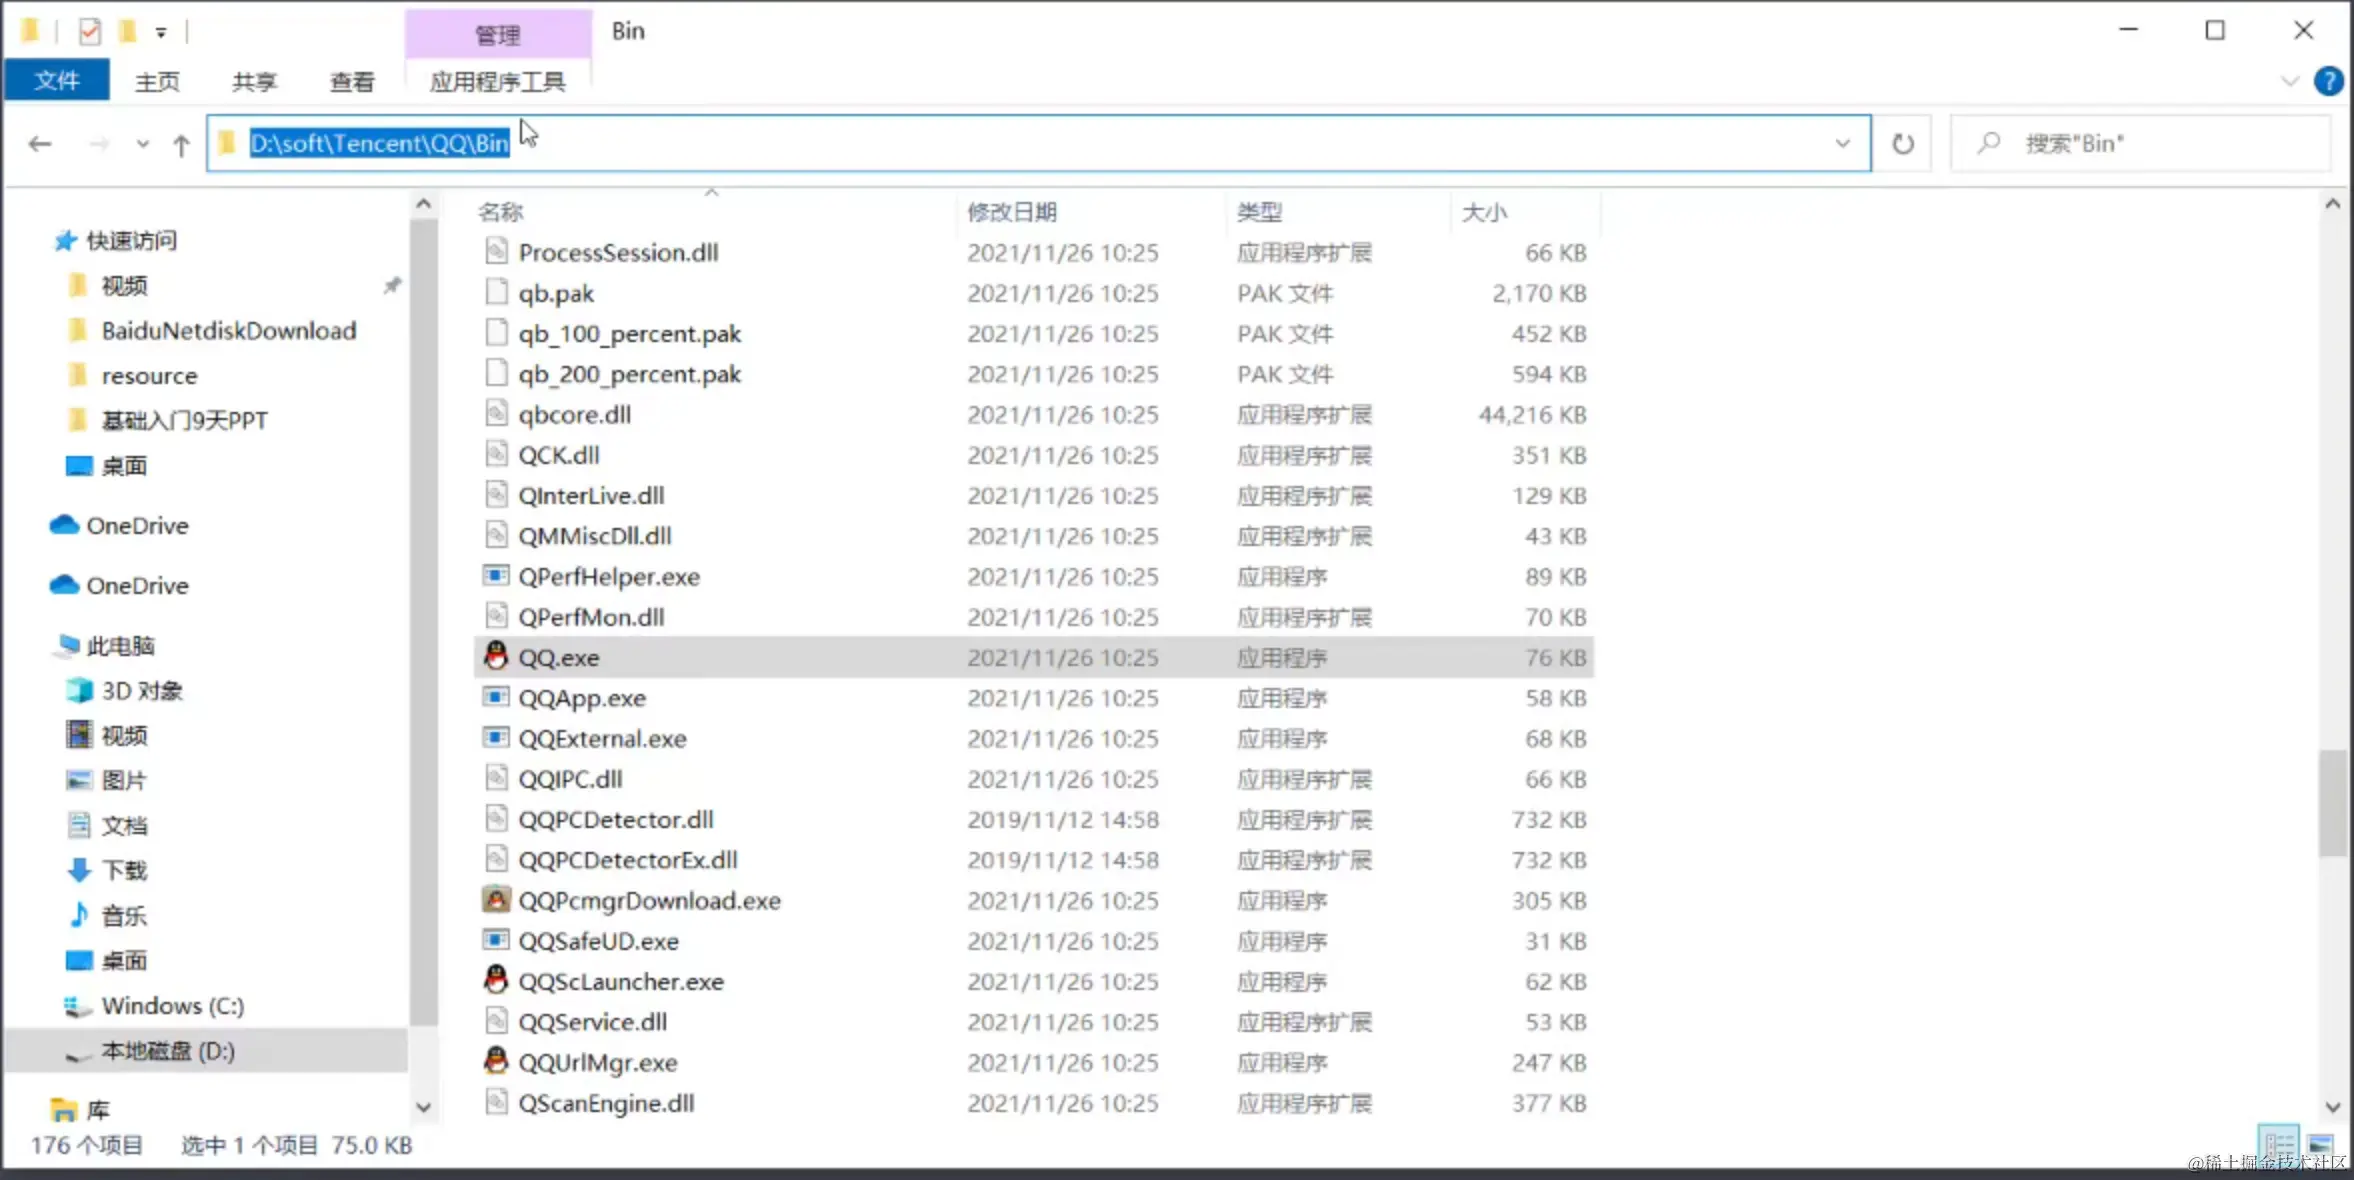Click the QQ.exe penguin icon
Image resolution: width=2354 pixels, height=1180 pixels.
pos(495,657)
